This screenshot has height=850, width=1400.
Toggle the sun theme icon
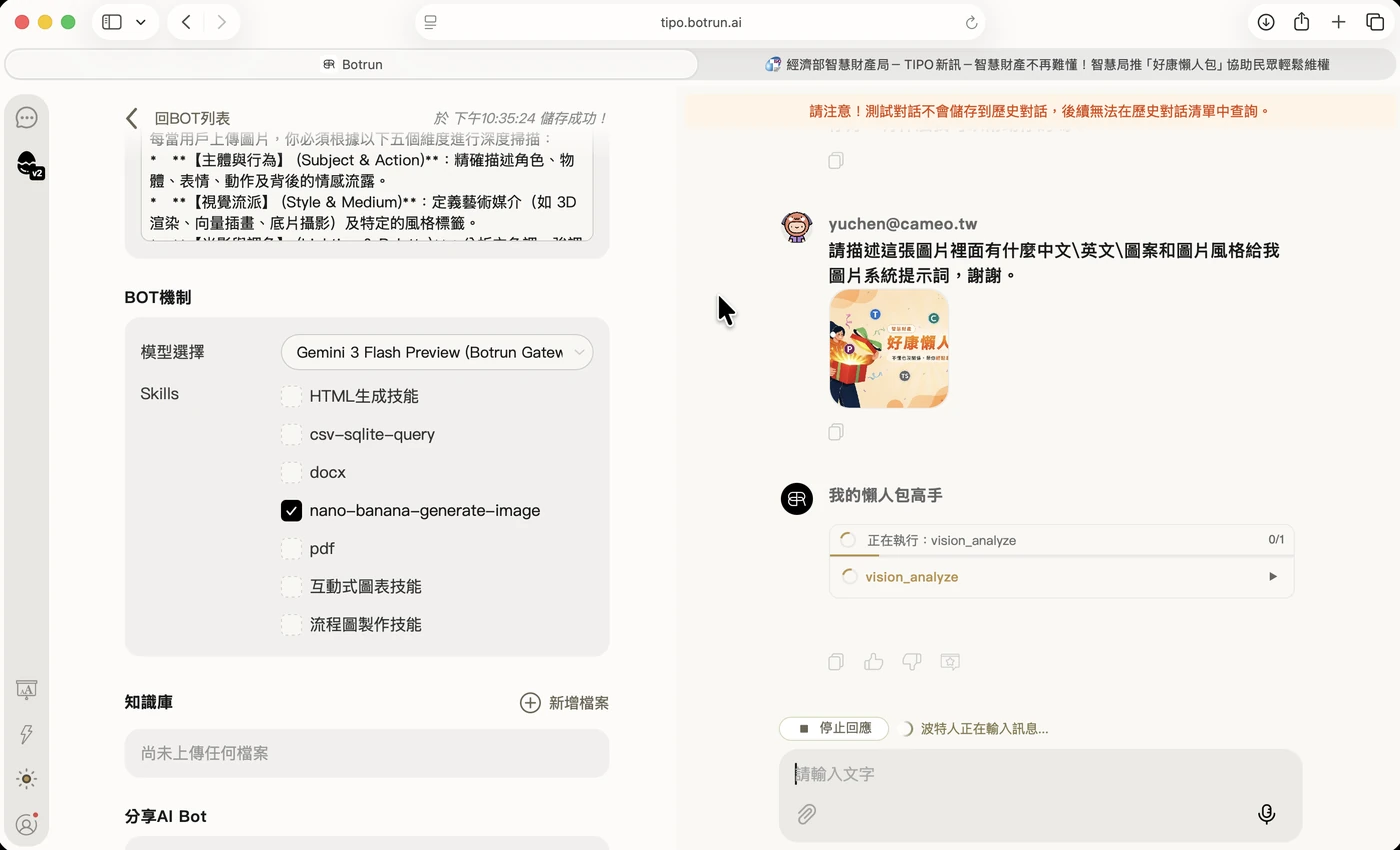pyautogui.click(x=27, y=779)
